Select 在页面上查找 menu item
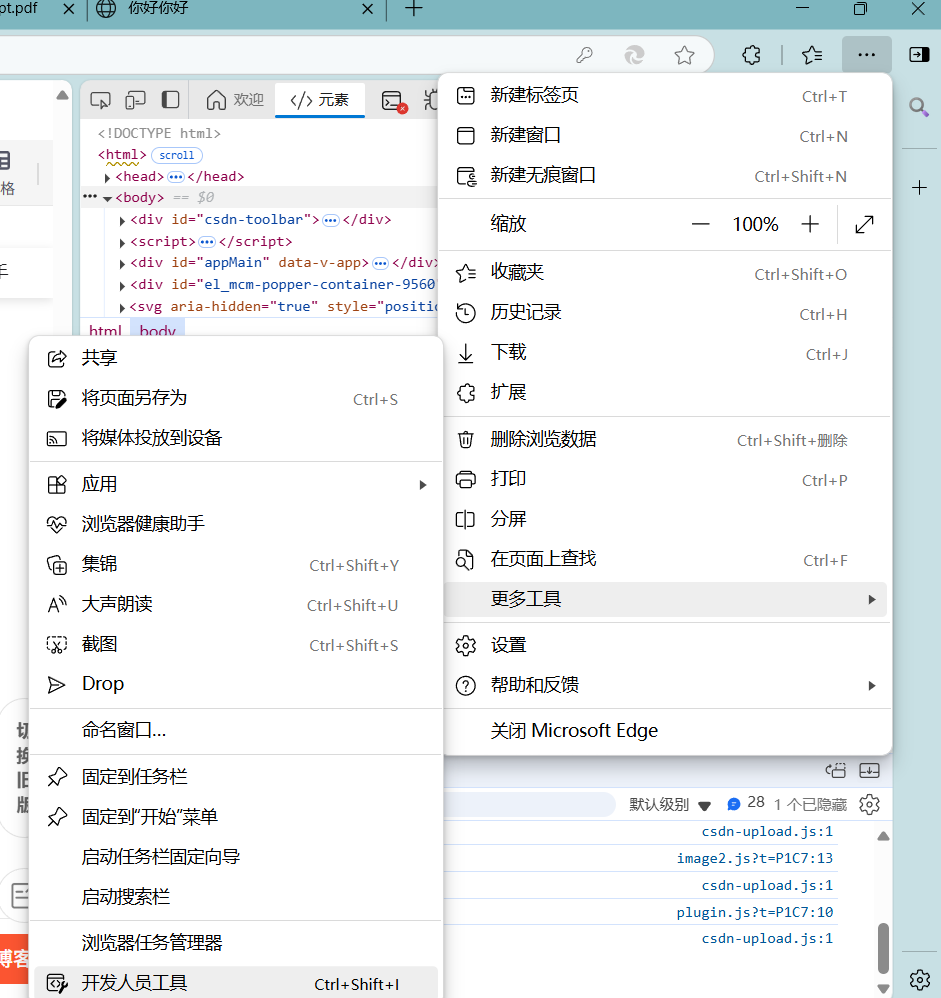Viewport: 941px width, 998px height. click(x=665, y=559)
